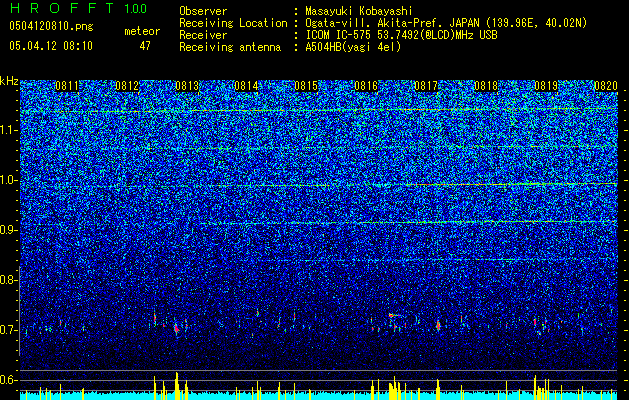Click the 0817 time marker
Screen dimensions: 629x400
pos(426,86)
